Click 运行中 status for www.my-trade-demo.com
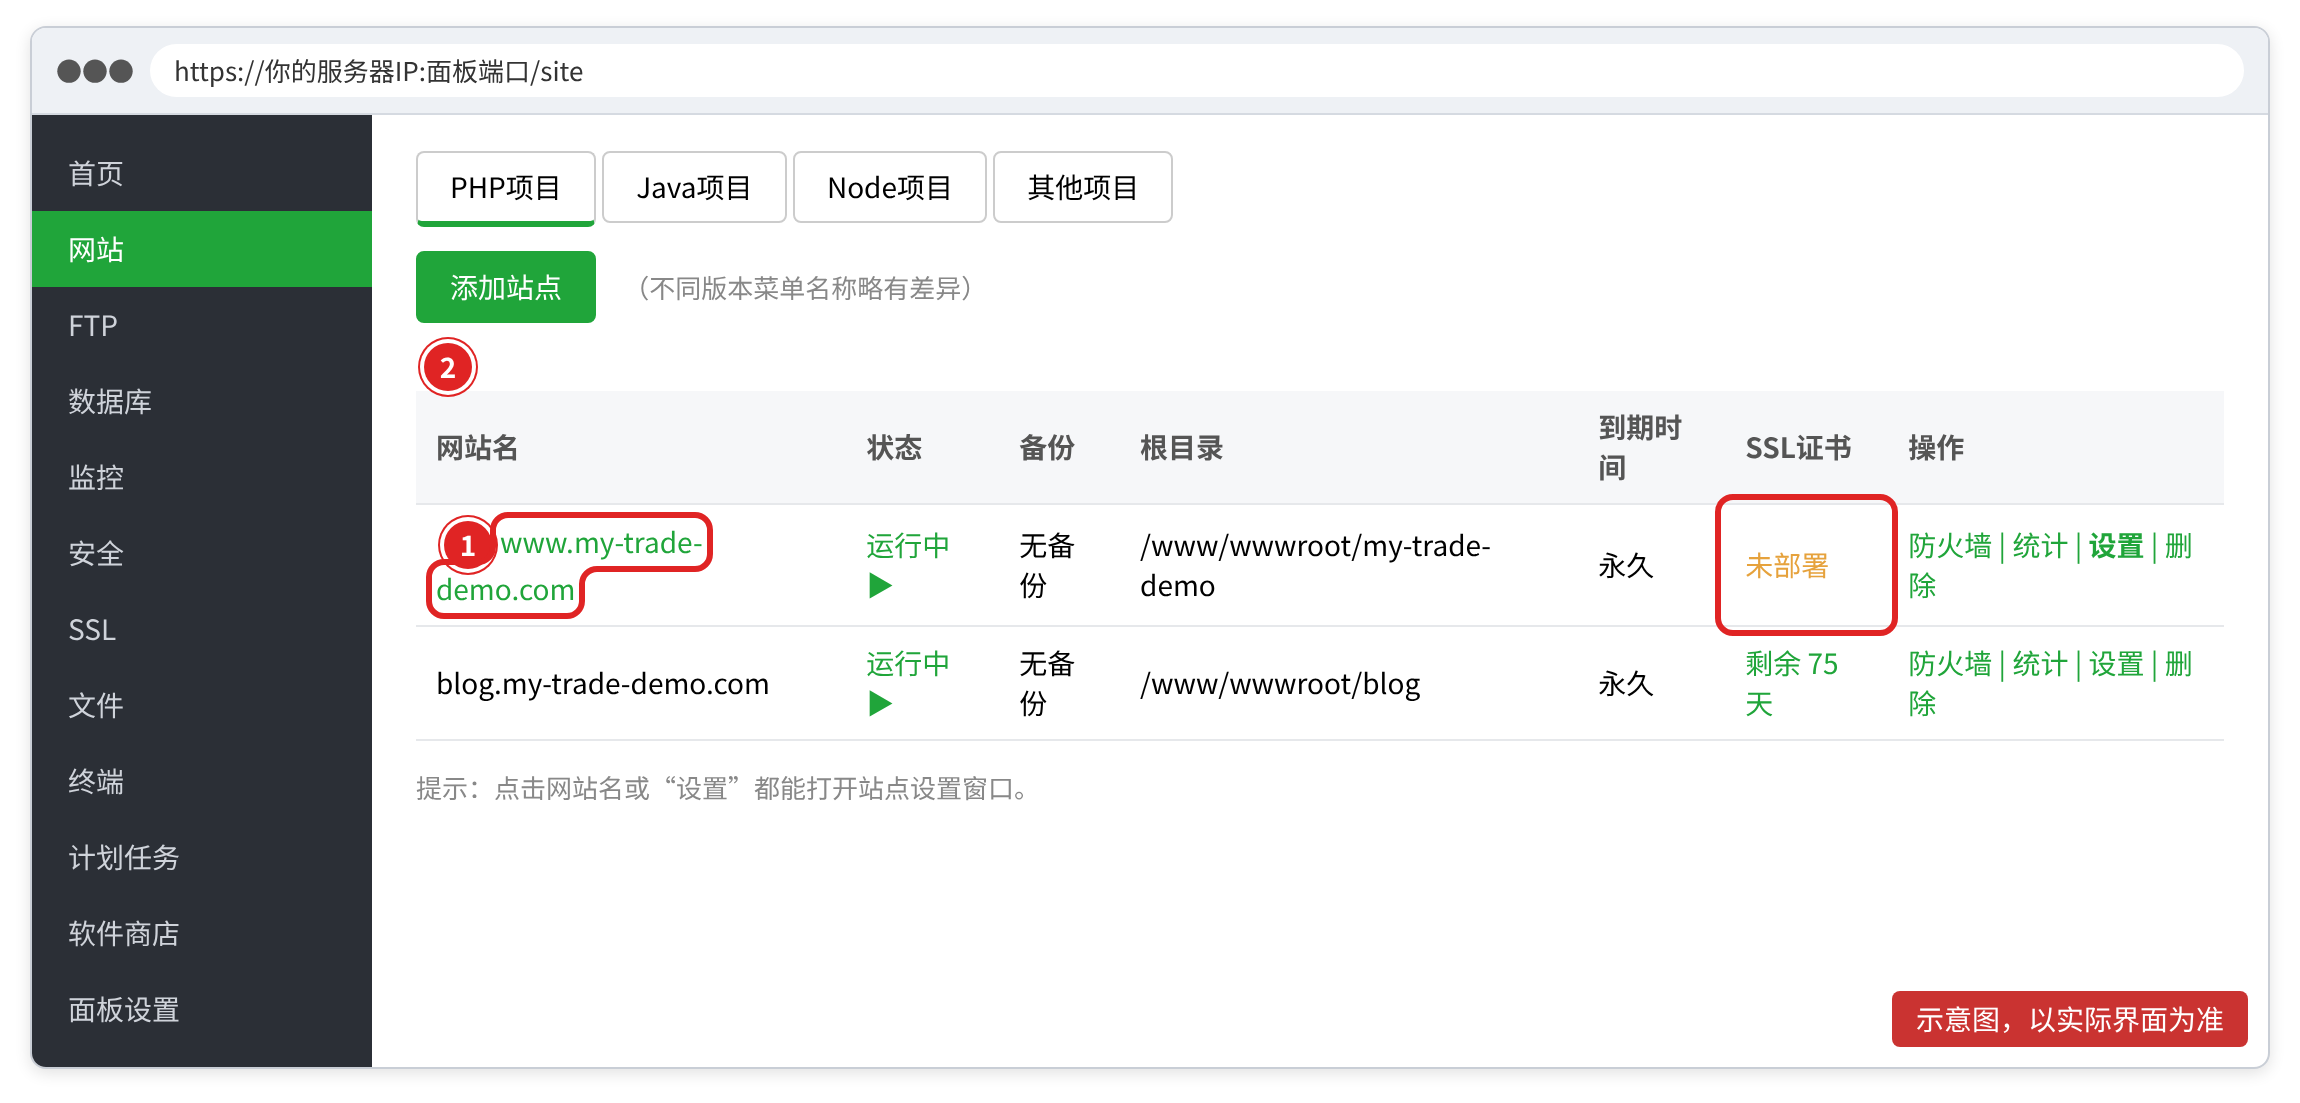The image size is (2300, 1103). coord(907,545)
